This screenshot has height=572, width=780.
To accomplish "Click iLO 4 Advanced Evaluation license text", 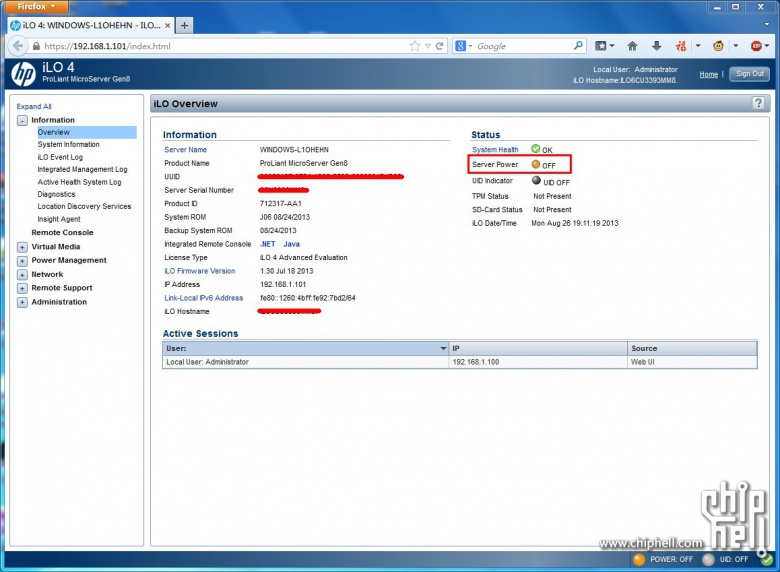I will (303, 258).
